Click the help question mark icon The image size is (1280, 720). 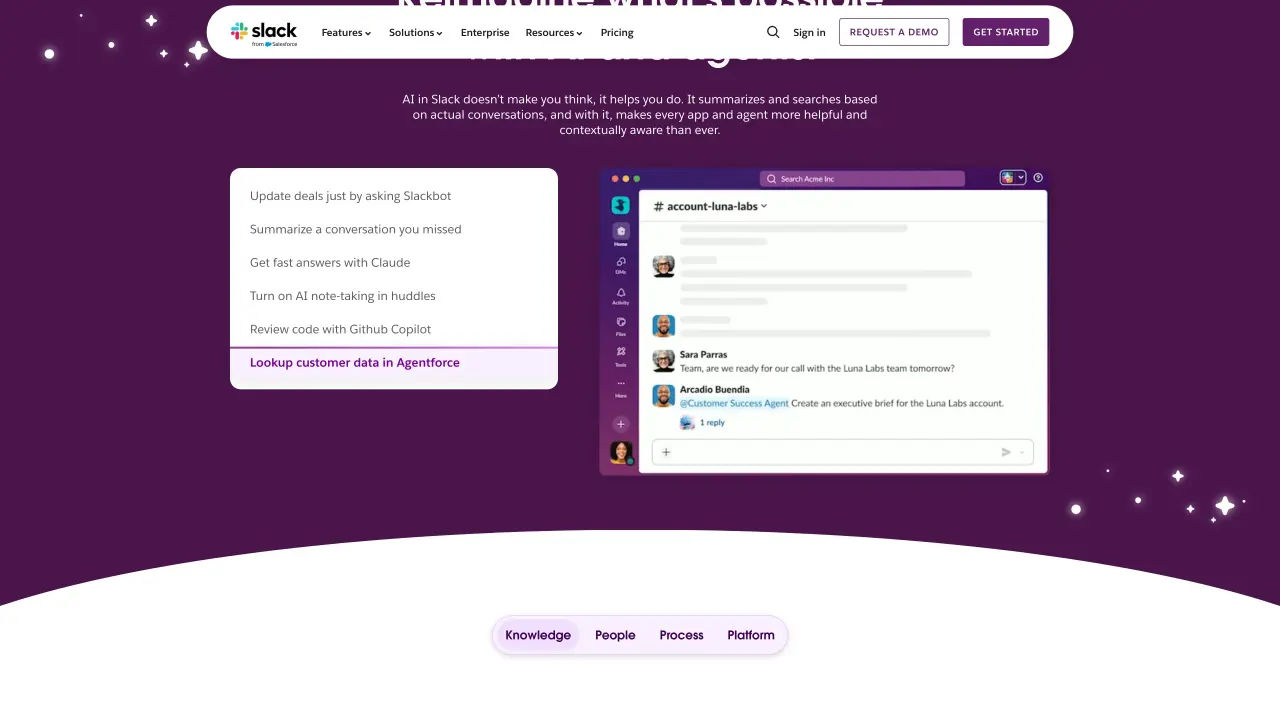1038,178
